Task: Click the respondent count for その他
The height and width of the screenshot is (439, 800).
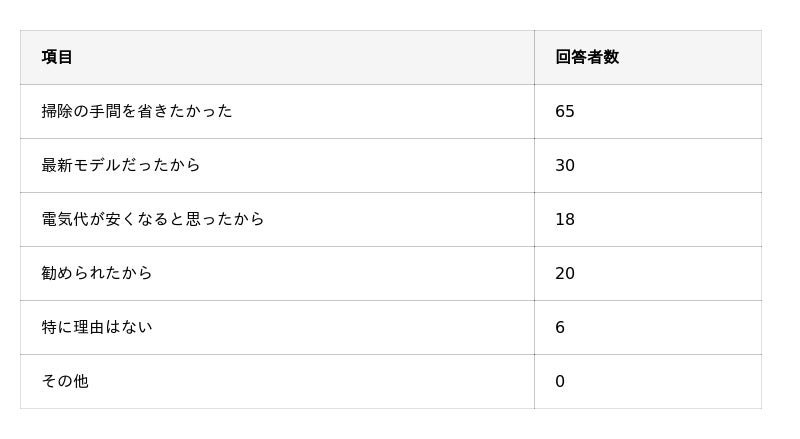Action: click(x=560, y=381)
